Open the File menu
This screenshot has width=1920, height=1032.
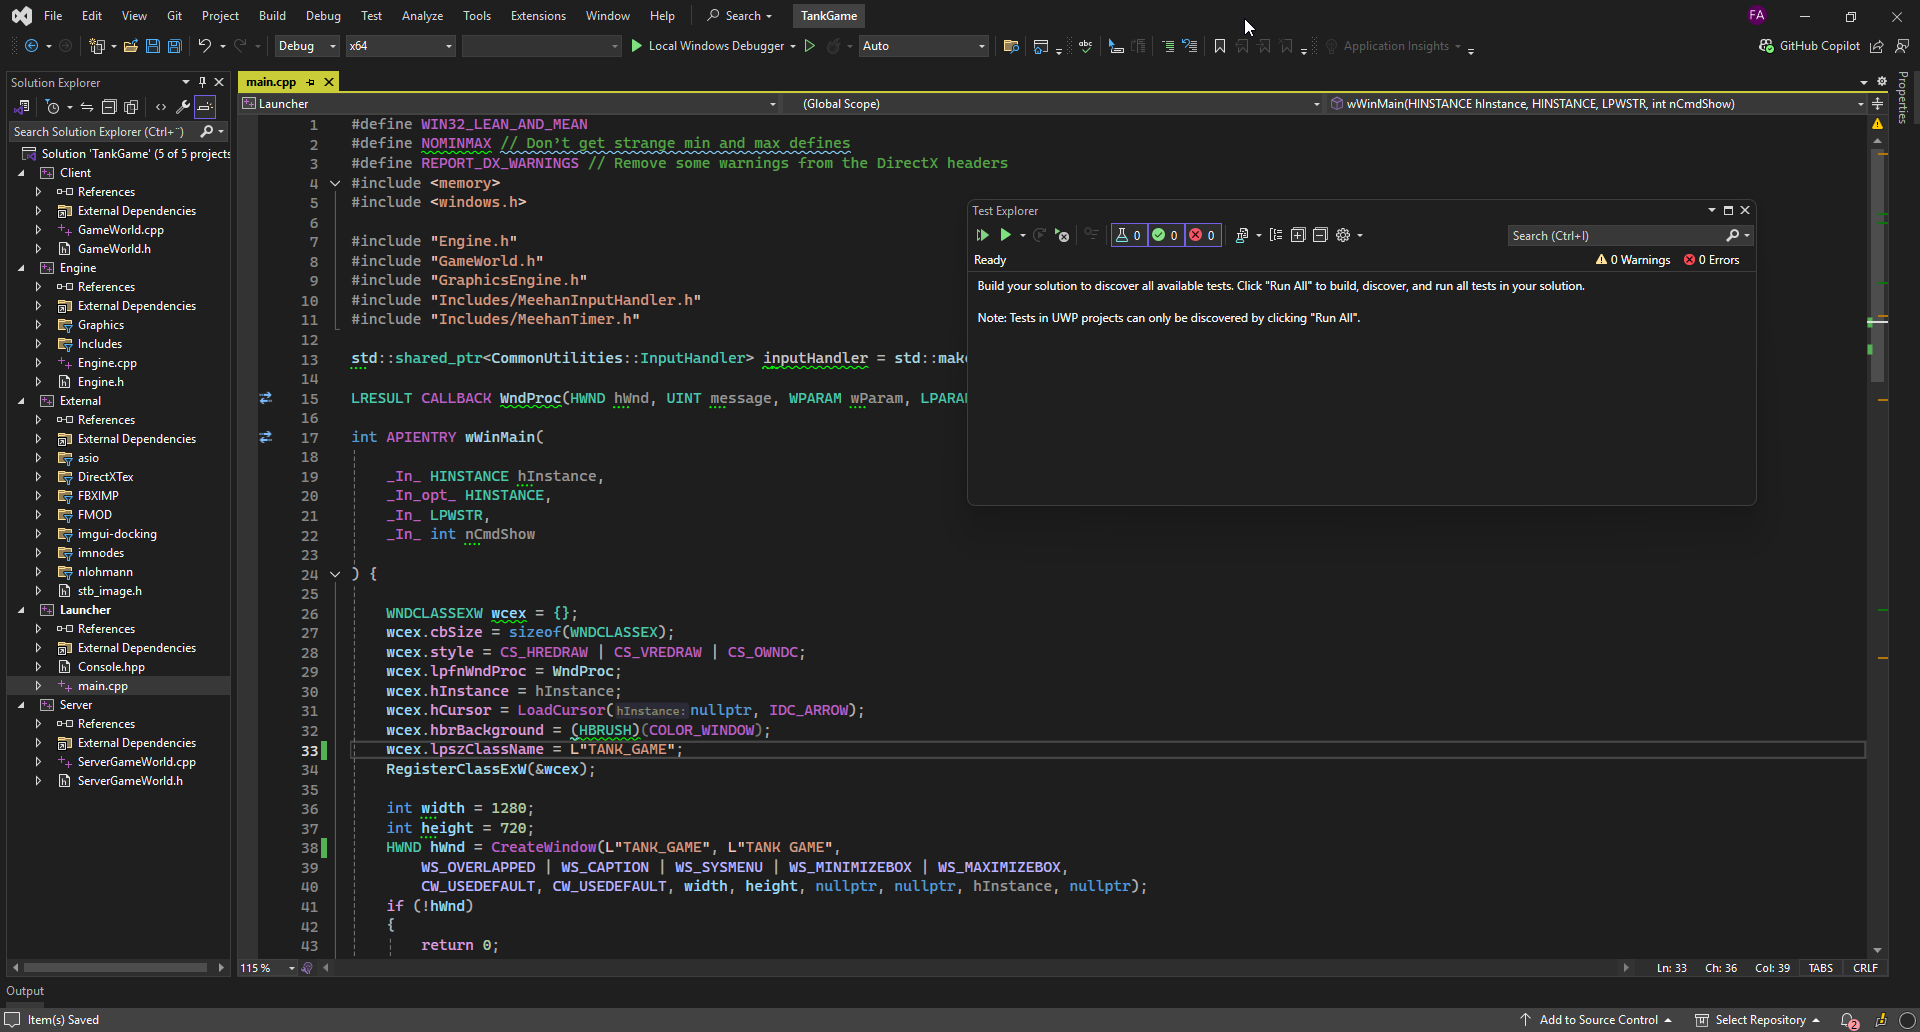[x=53, y=16]
